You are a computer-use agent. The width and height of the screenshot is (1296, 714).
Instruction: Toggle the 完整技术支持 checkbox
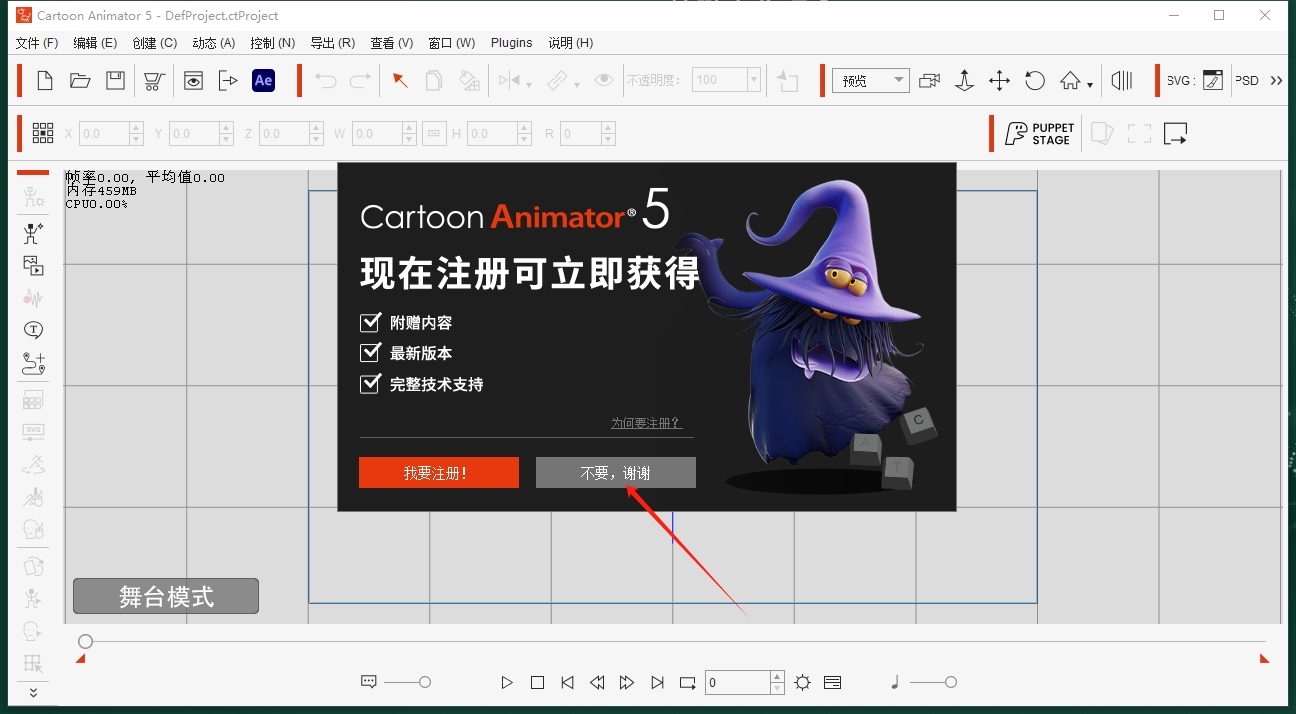click(x=369, y=383)
